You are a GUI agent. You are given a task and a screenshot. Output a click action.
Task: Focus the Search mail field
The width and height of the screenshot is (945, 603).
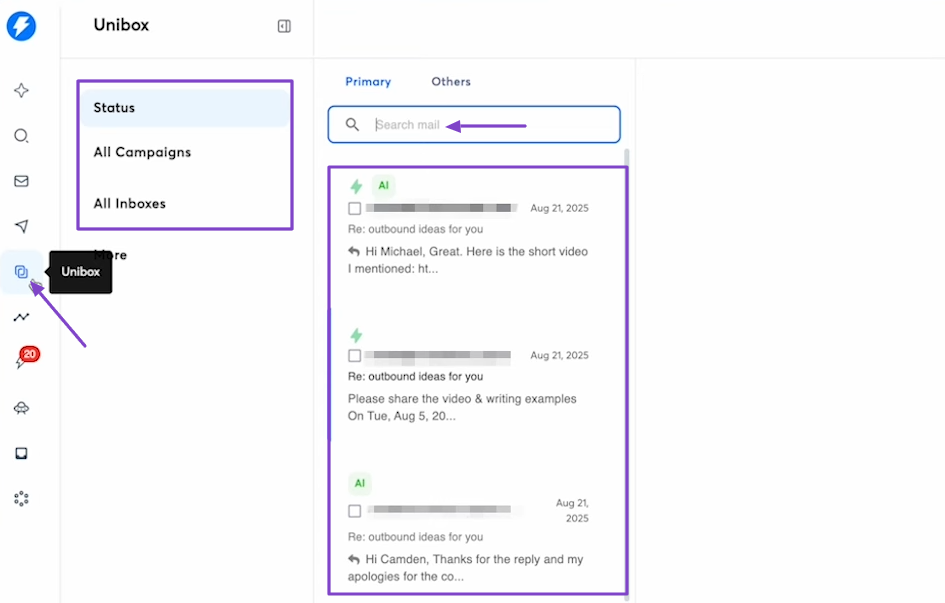coord(474,125)
